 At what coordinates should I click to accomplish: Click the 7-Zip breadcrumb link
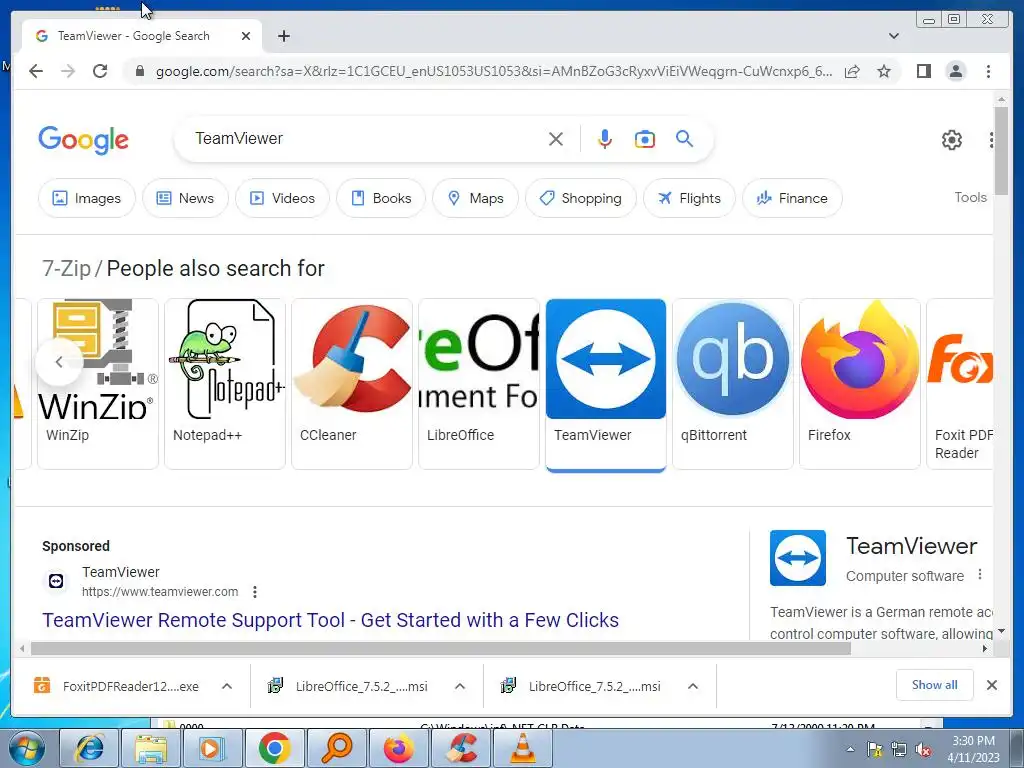pos(67,268)
